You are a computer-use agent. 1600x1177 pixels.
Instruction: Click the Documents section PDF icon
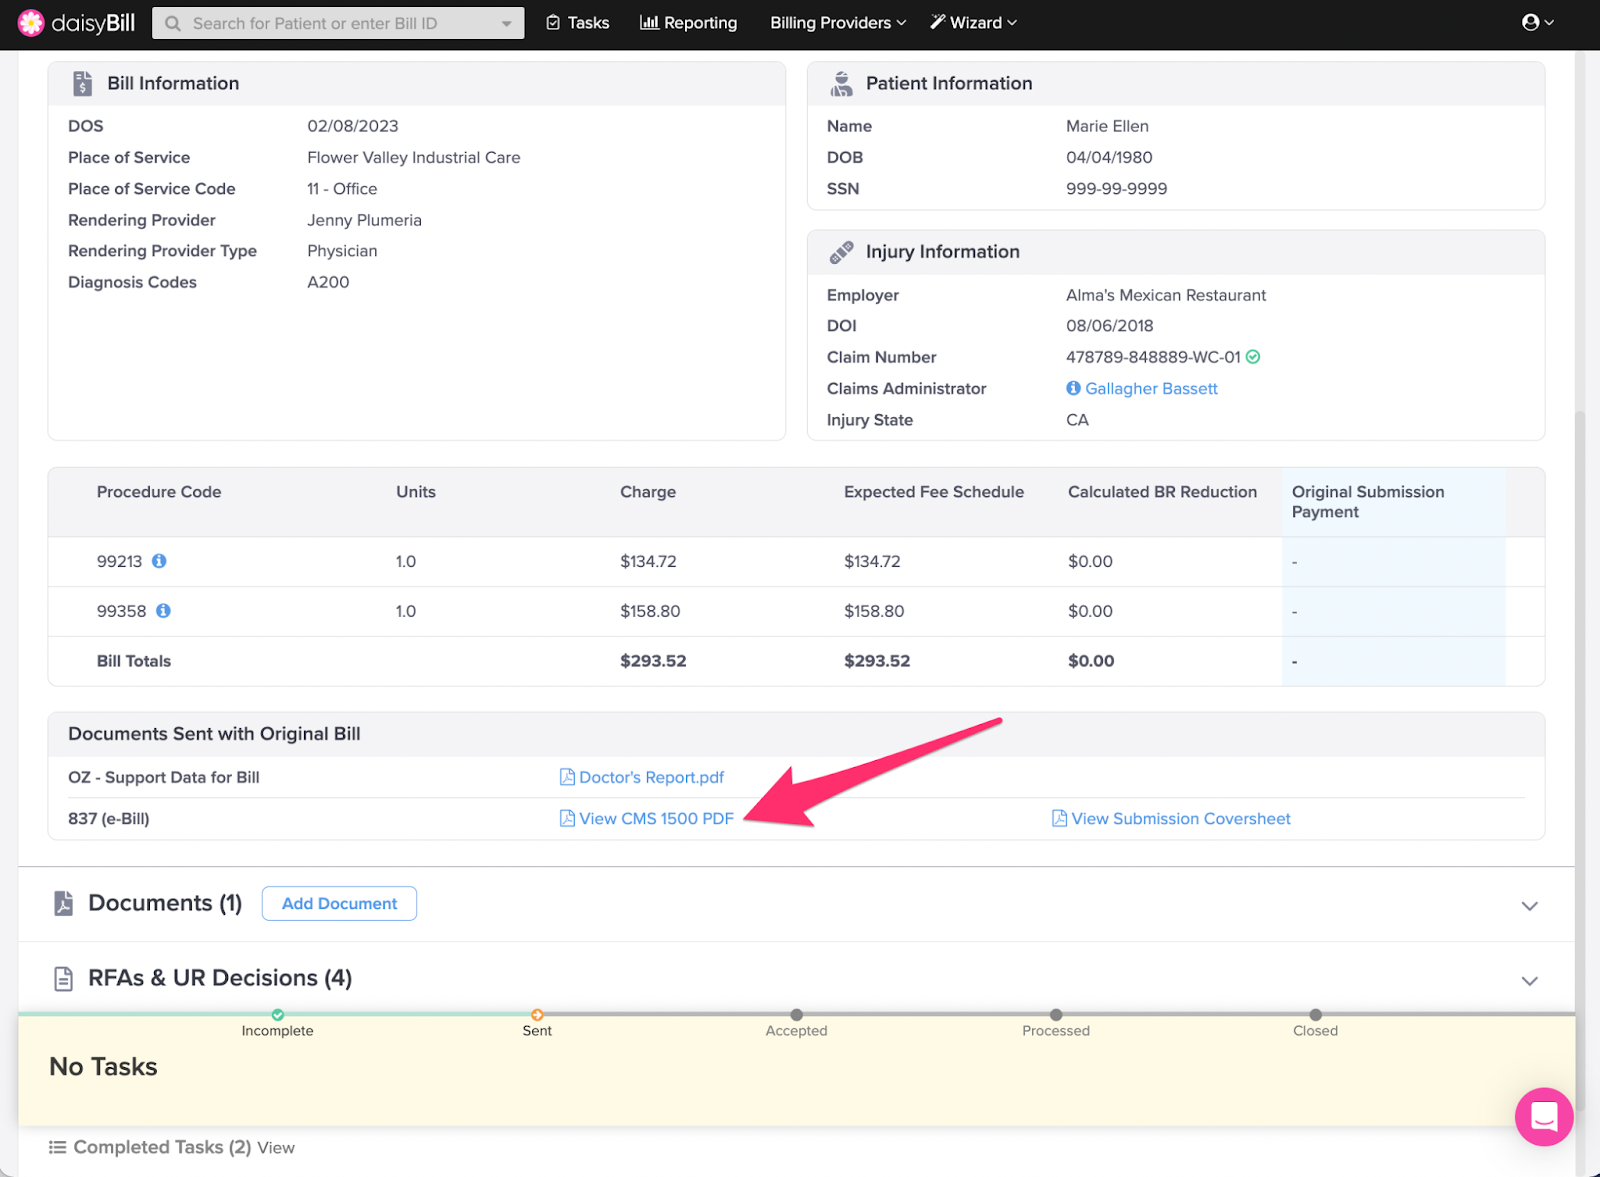[64, 903]
